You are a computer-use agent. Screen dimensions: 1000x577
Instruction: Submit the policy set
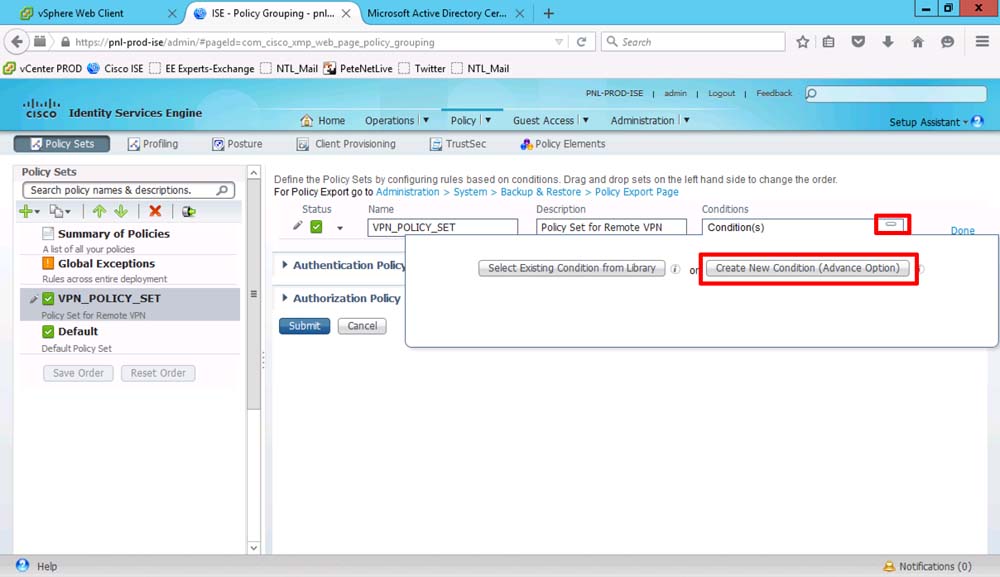point(304,326)
